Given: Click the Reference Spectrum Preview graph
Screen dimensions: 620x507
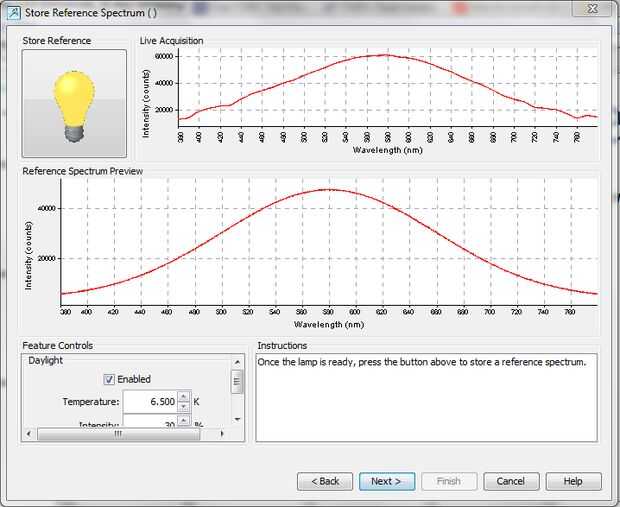Looking at the screenshot, I should (329, 241).
